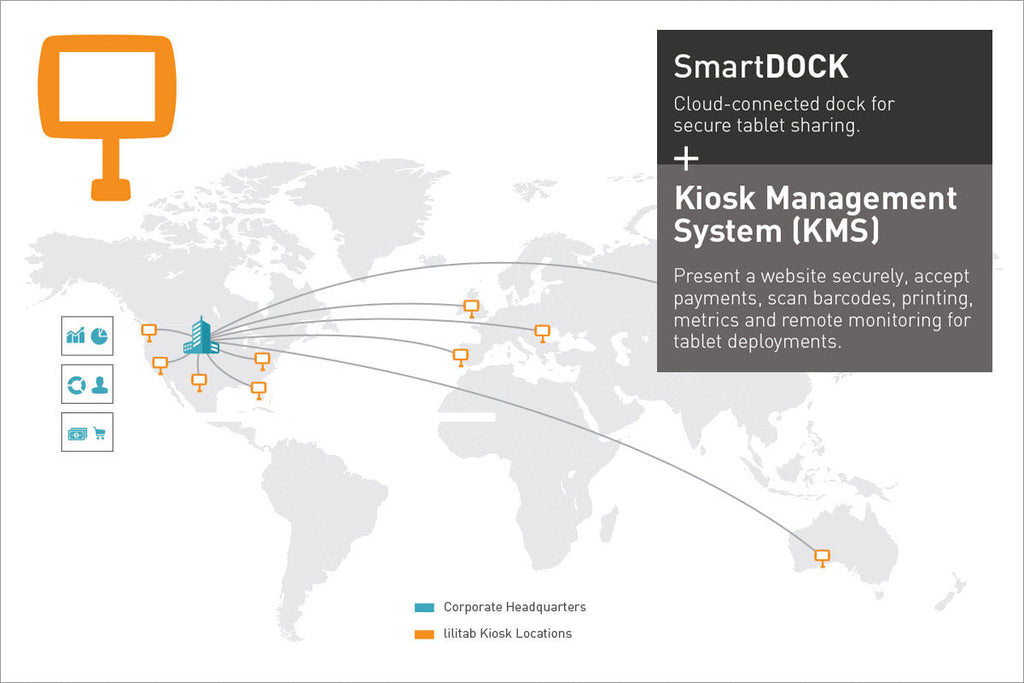Click the large orange tablet kiosk icon
This screenshot has height=683, width=1024.
(x=108, y=118)
